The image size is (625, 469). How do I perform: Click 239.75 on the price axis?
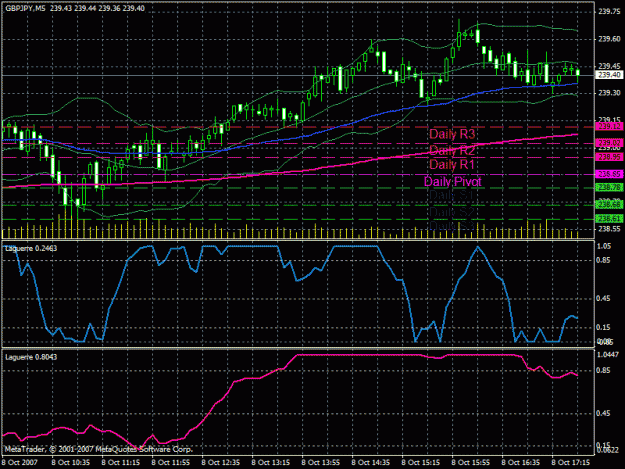(x=609, y=12)
